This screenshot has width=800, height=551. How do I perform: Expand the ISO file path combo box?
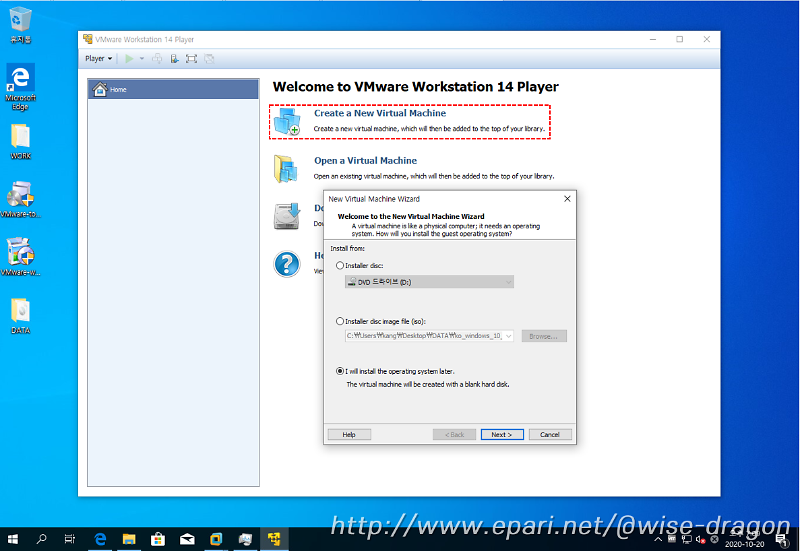pos(508,336)
